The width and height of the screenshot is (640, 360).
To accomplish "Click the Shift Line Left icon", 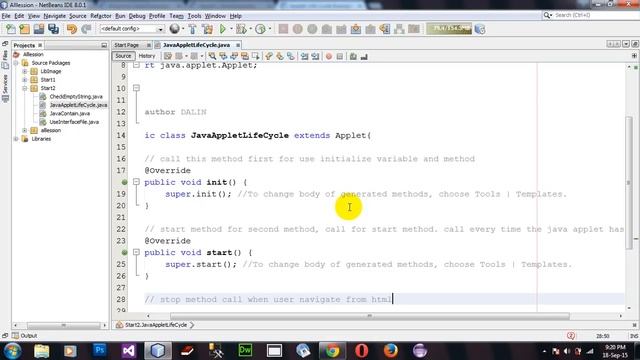I will pyautogui.click(x=304, y=56).
